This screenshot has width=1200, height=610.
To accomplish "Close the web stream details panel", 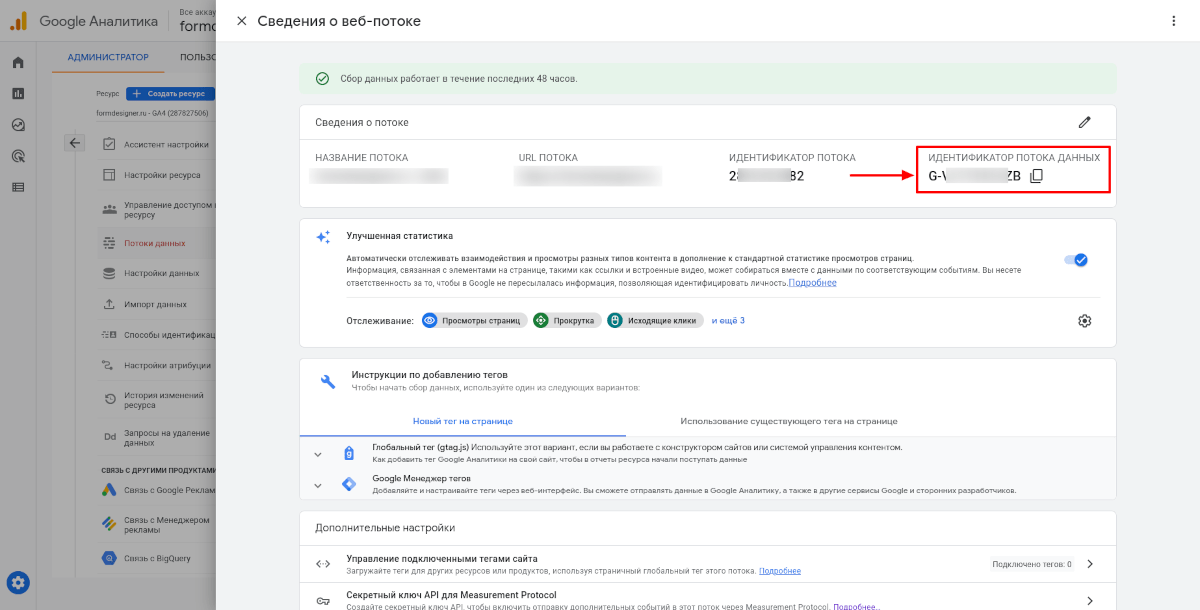I will tap(241, 21).
